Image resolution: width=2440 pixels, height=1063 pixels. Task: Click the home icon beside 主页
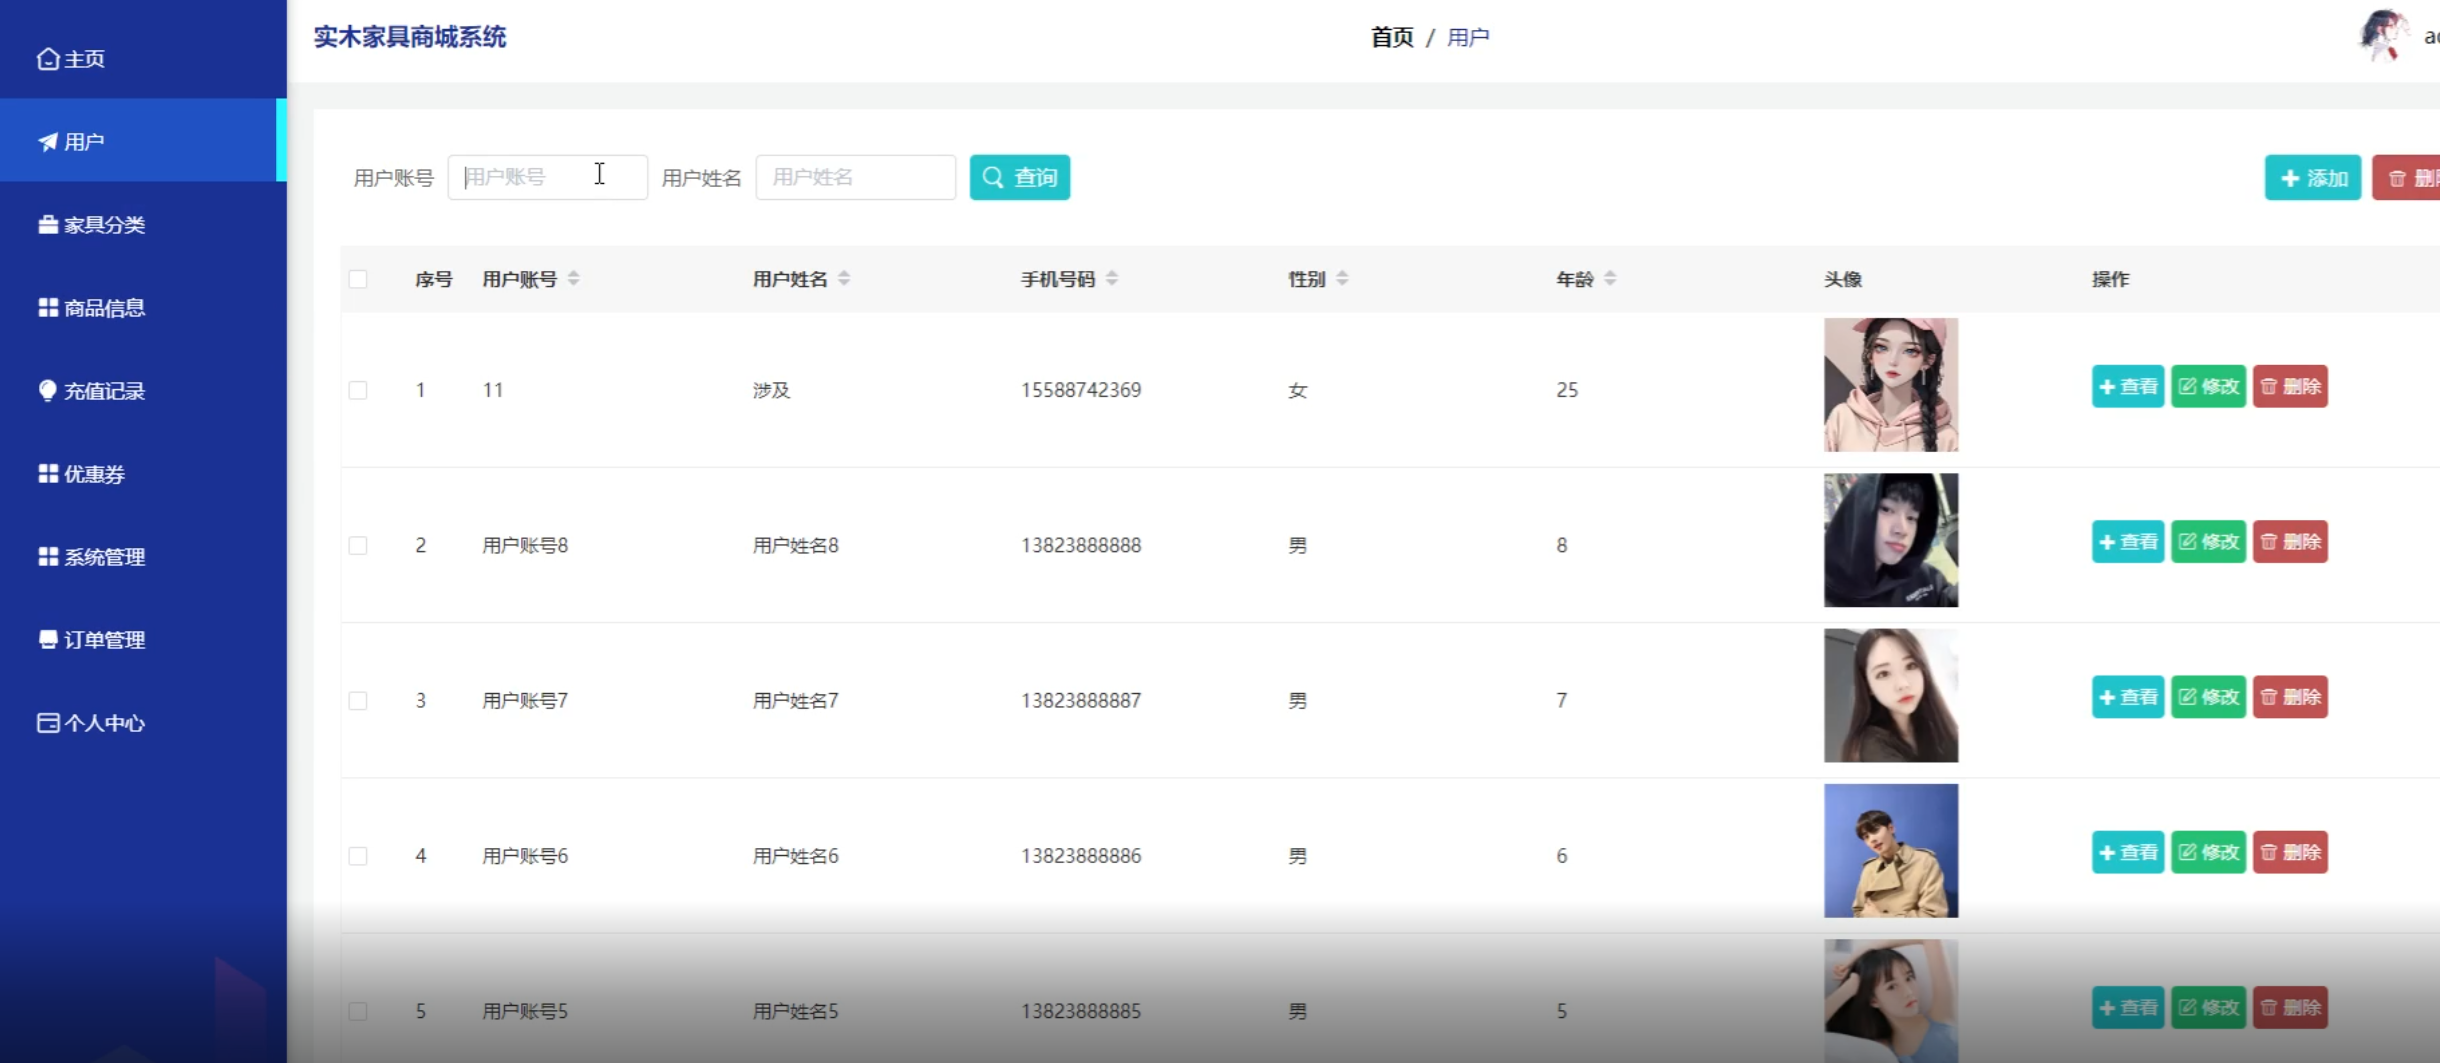pos(47,59)
